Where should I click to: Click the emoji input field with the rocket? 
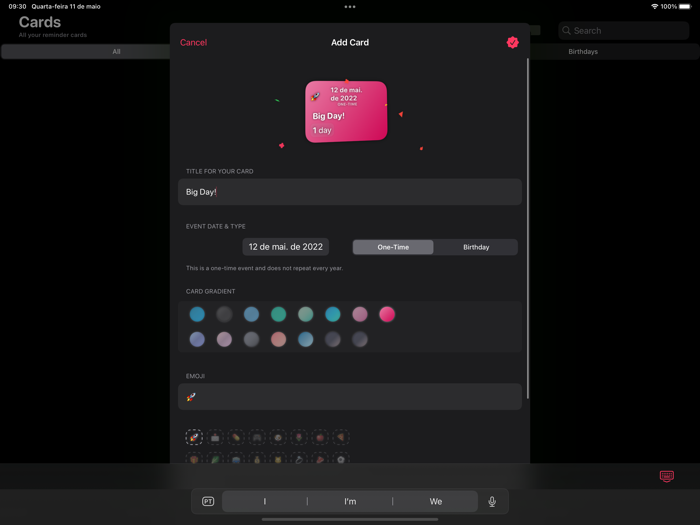350,397
